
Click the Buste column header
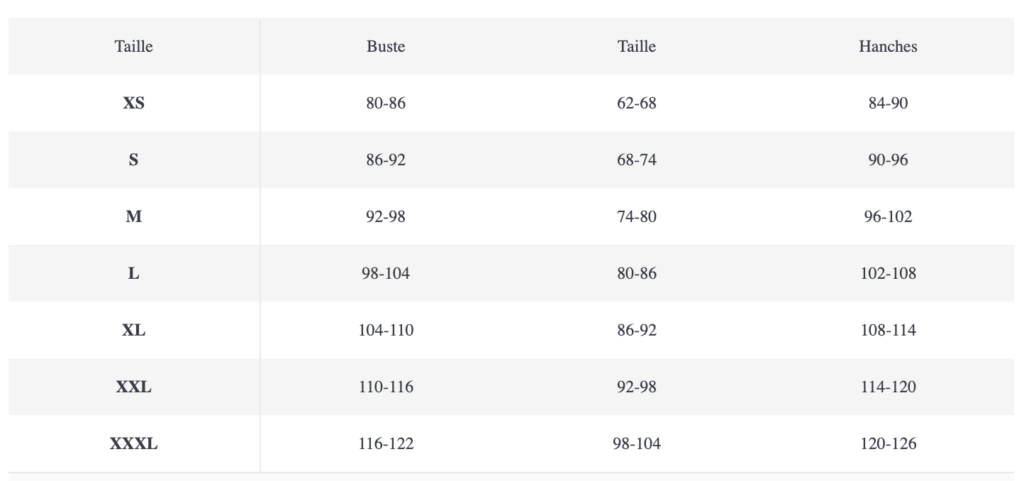click(x=386, y=46)
